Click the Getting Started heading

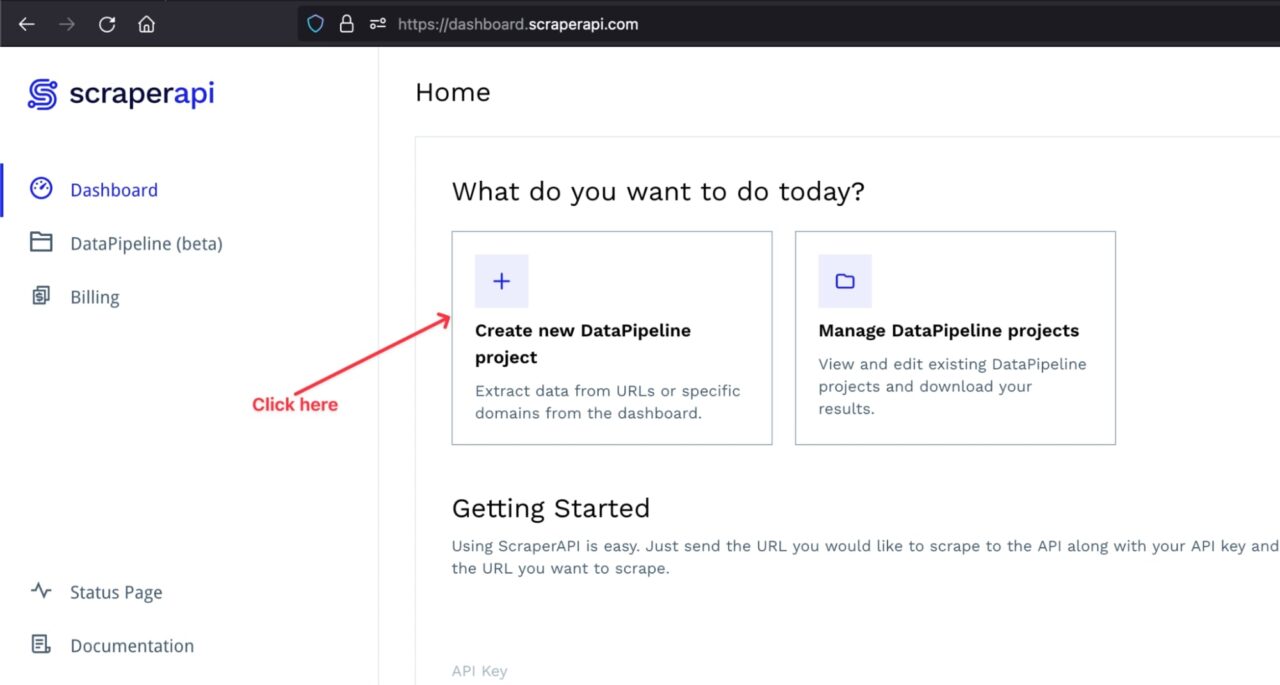pyautogui.click(x=551, y=508)
